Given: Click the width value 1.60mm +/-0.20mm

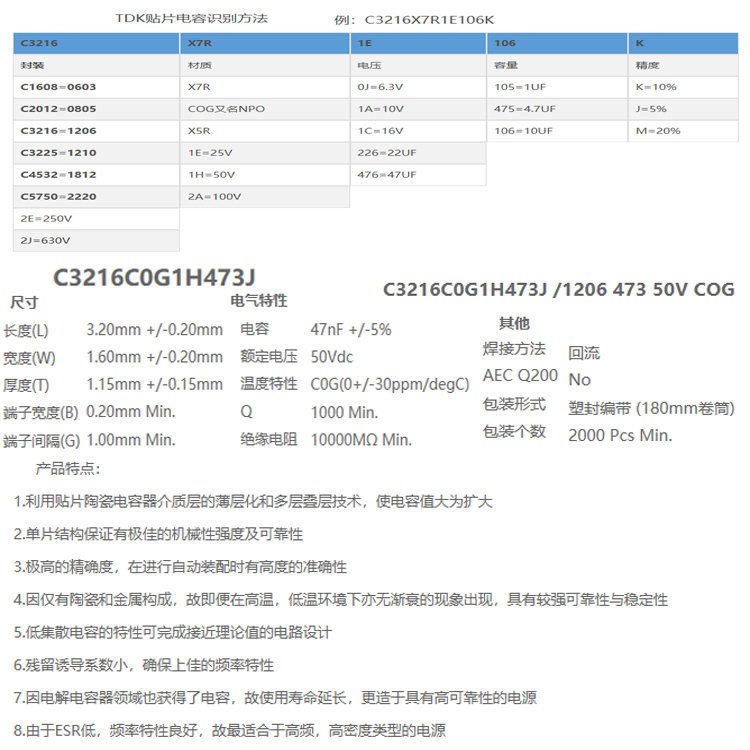Looking at the screenshot, I should [154, 357].
